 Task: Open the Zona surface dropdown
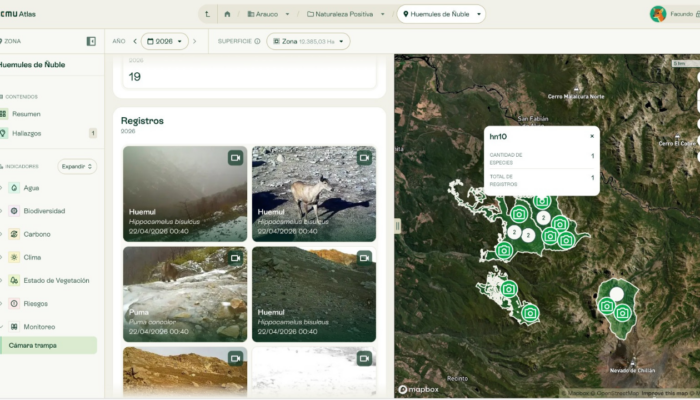(308, 42)
